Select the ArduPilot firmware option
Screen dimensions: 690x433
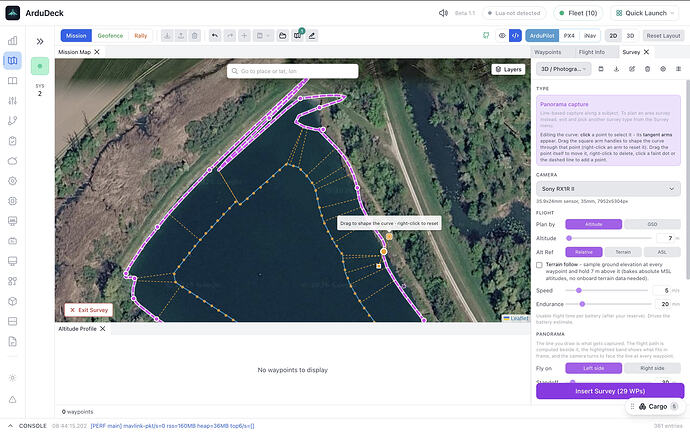pyautogui.click(x=542, y=36)
